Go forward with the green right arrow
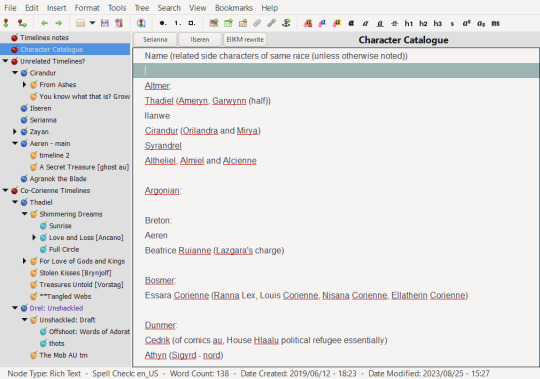 coord(59,23)
